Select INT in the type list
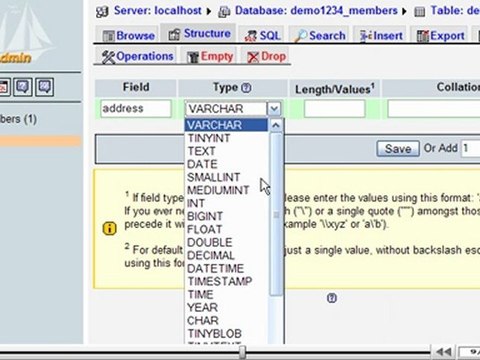 226,203
